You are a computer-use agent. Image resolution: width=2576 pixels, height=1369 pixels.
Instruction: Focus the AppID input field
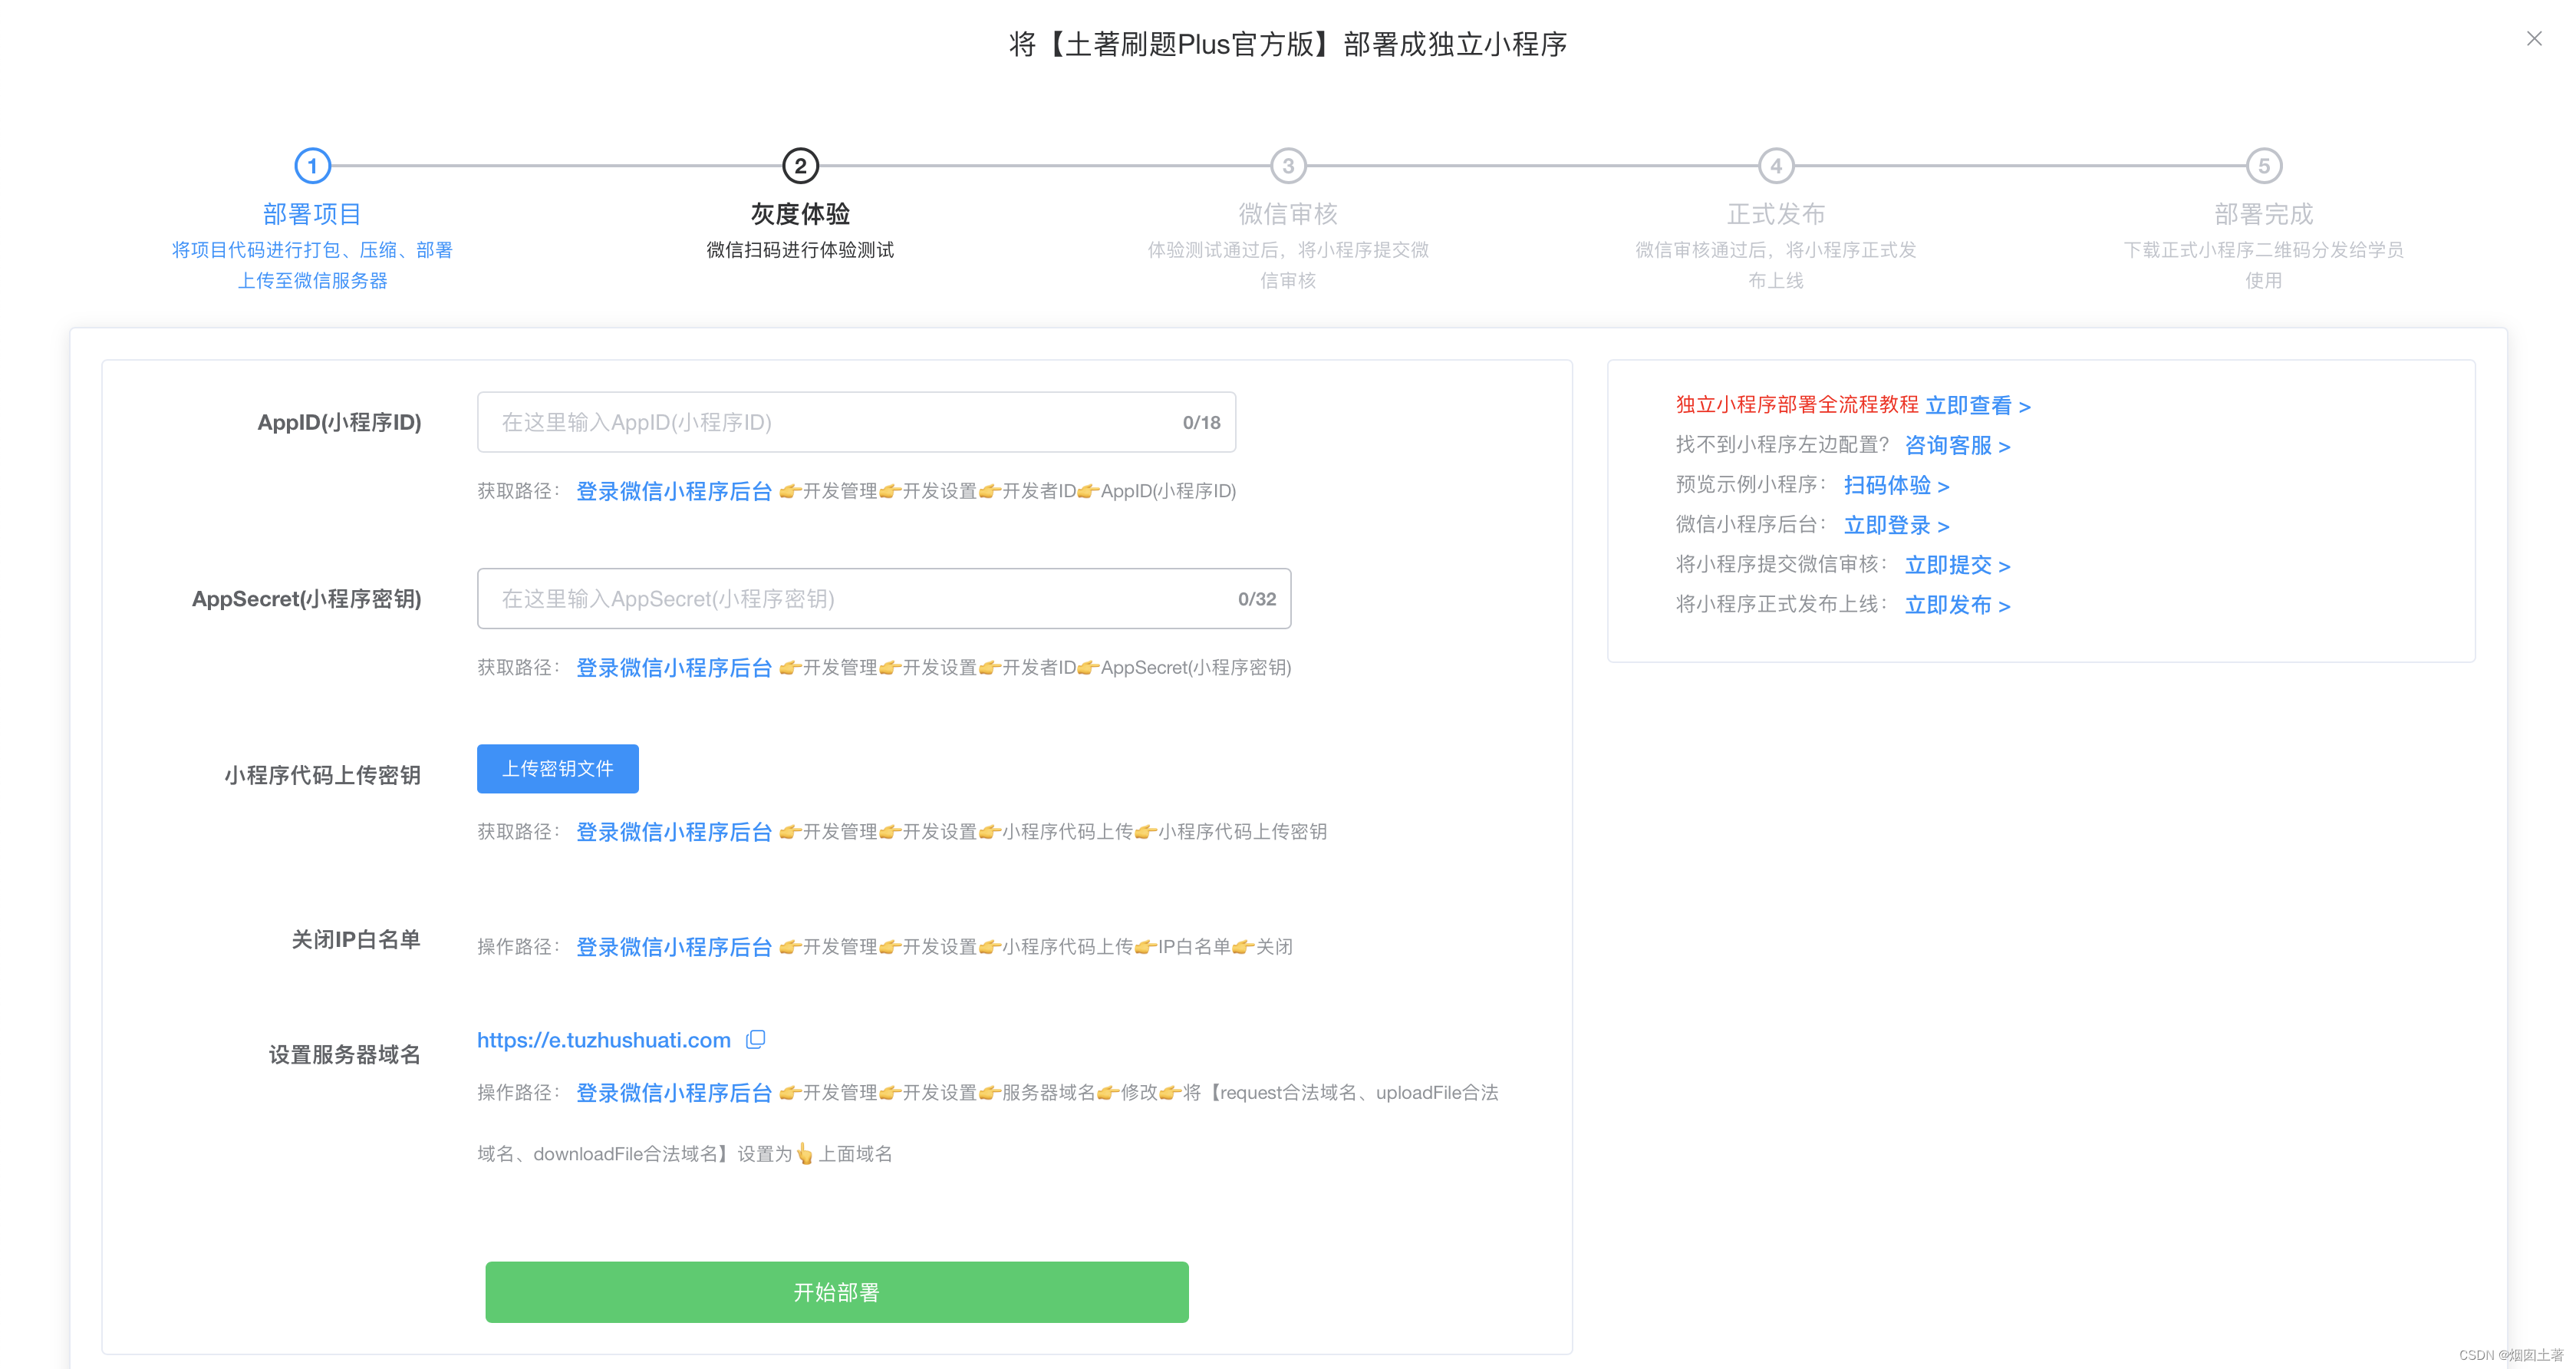(x=830, y=422)
